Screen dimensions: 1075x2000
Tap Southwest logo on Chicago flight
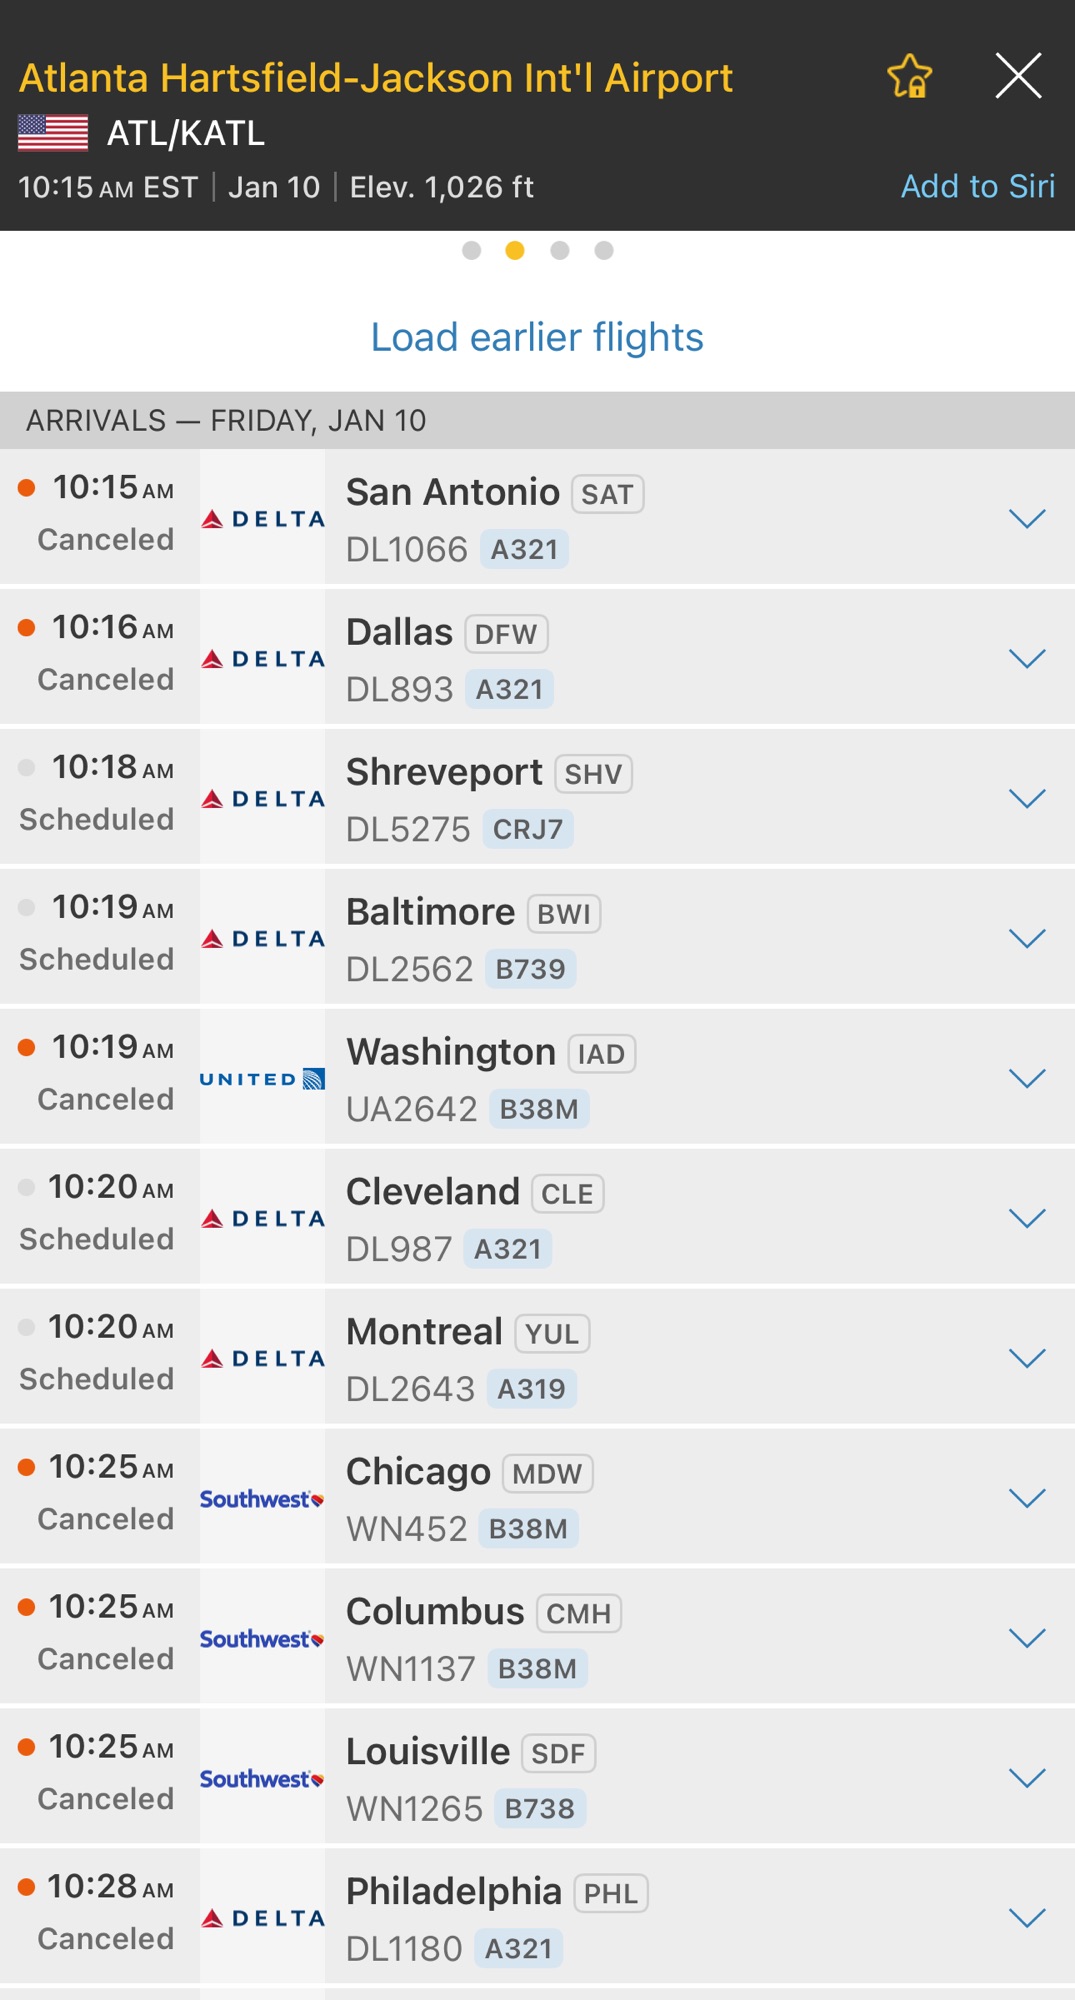click(x=263, y=1498)
